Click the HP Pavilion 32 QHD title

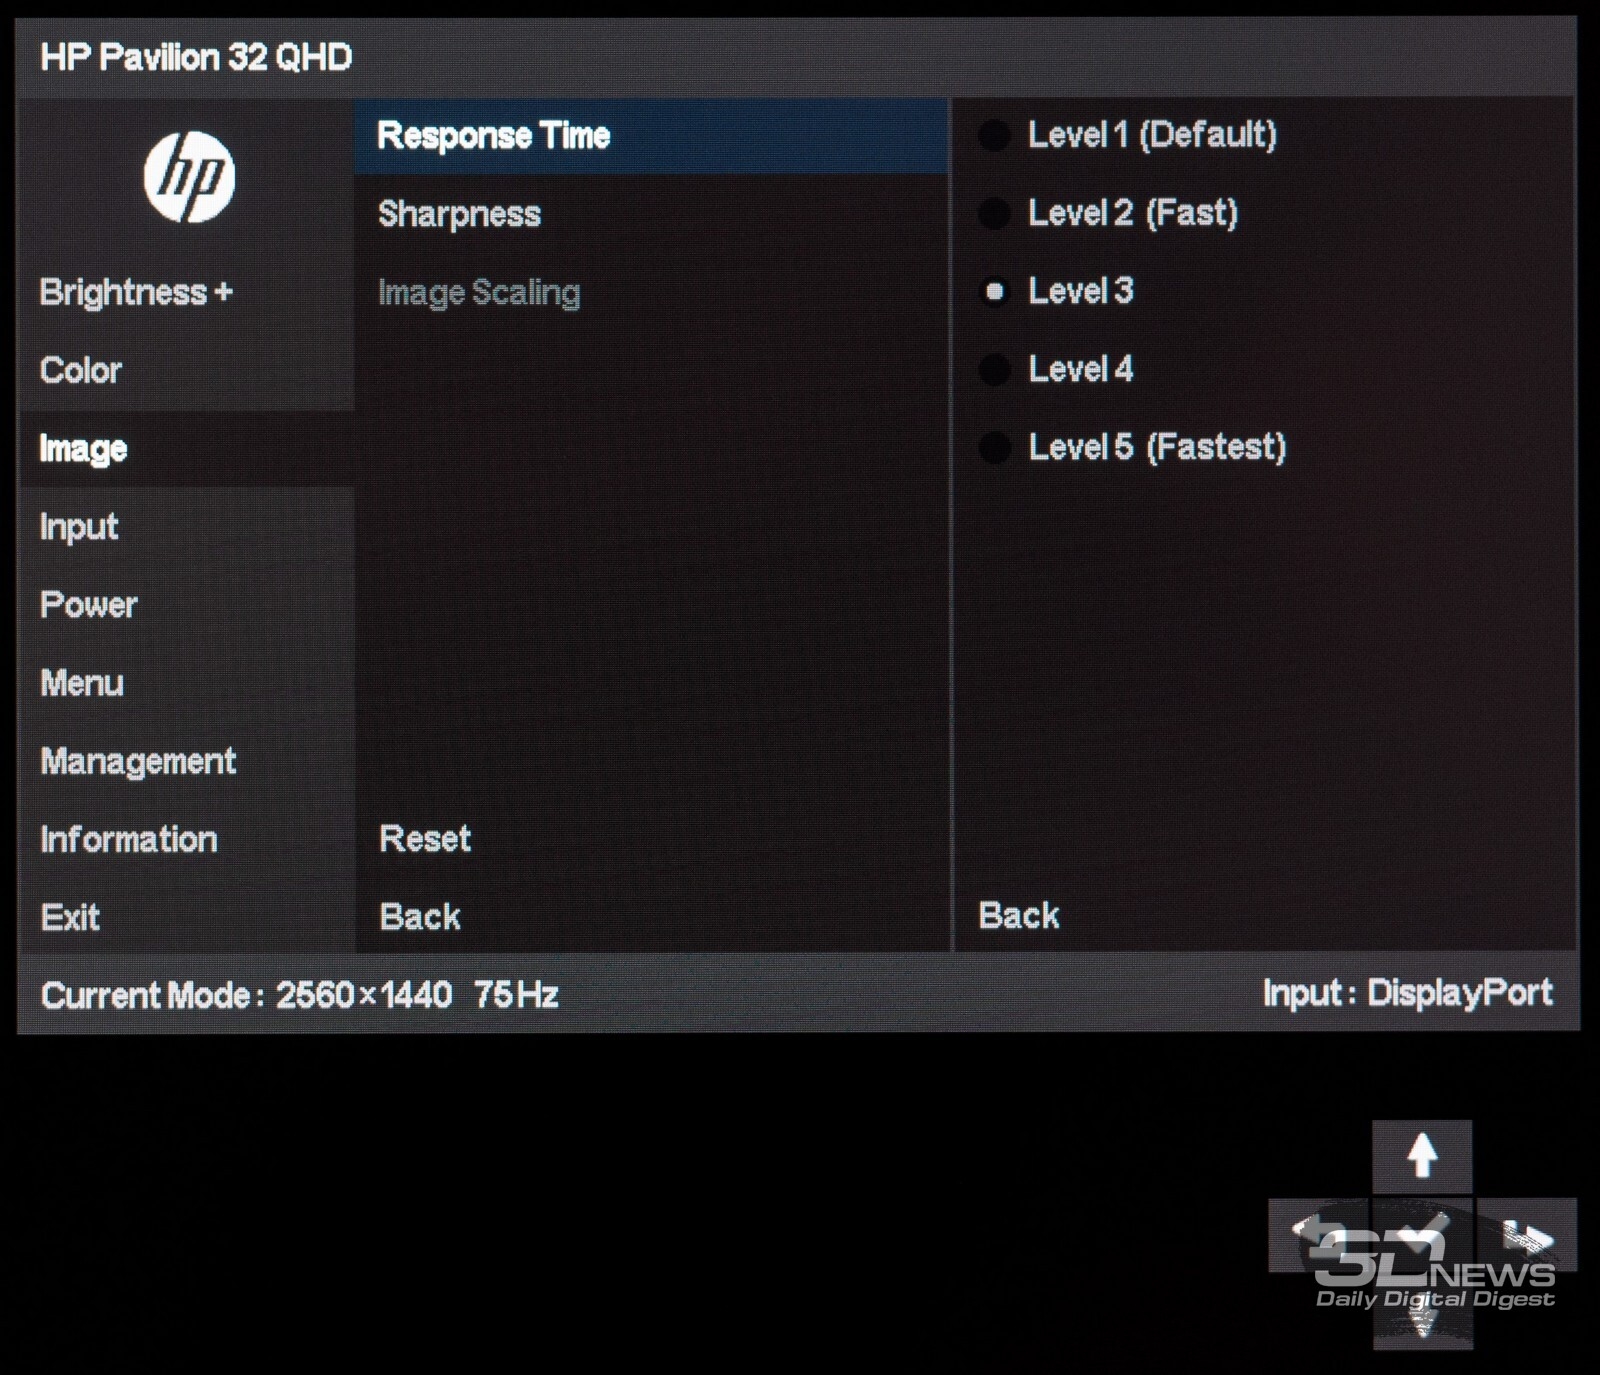click(x=196, y=57)
